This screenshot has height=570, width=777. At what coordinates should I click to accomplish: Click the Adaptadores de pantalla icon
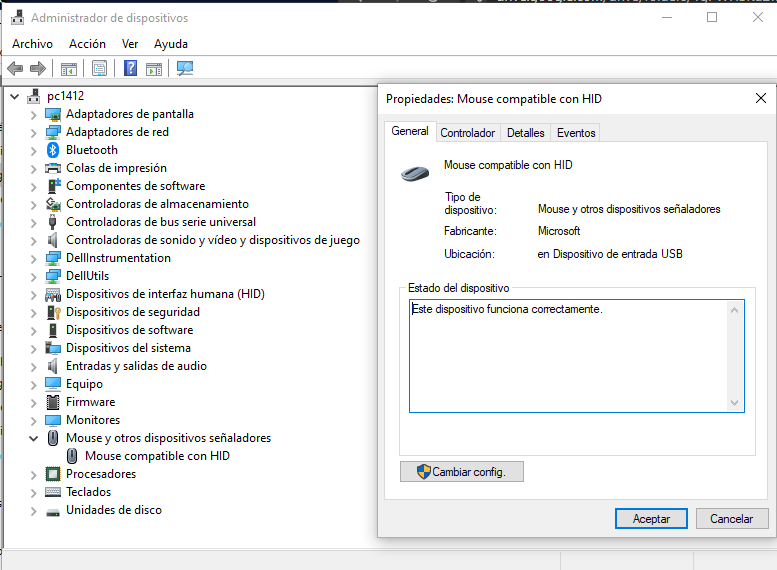(x=53, y=114)
